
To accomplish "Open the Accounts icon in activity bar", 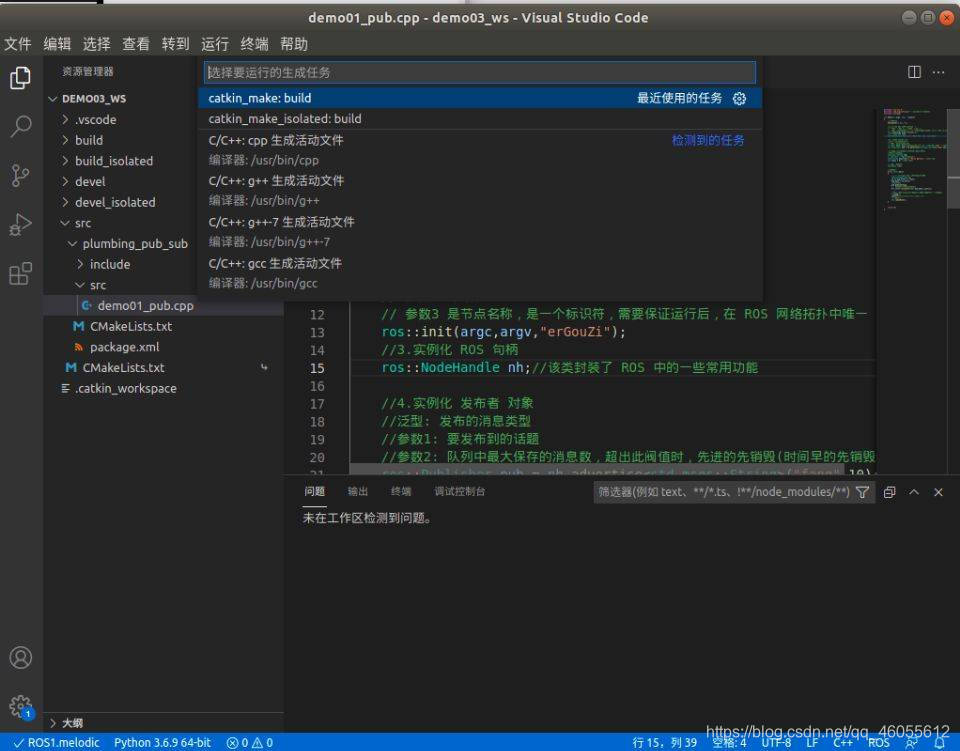I will (x=20, y=657).
